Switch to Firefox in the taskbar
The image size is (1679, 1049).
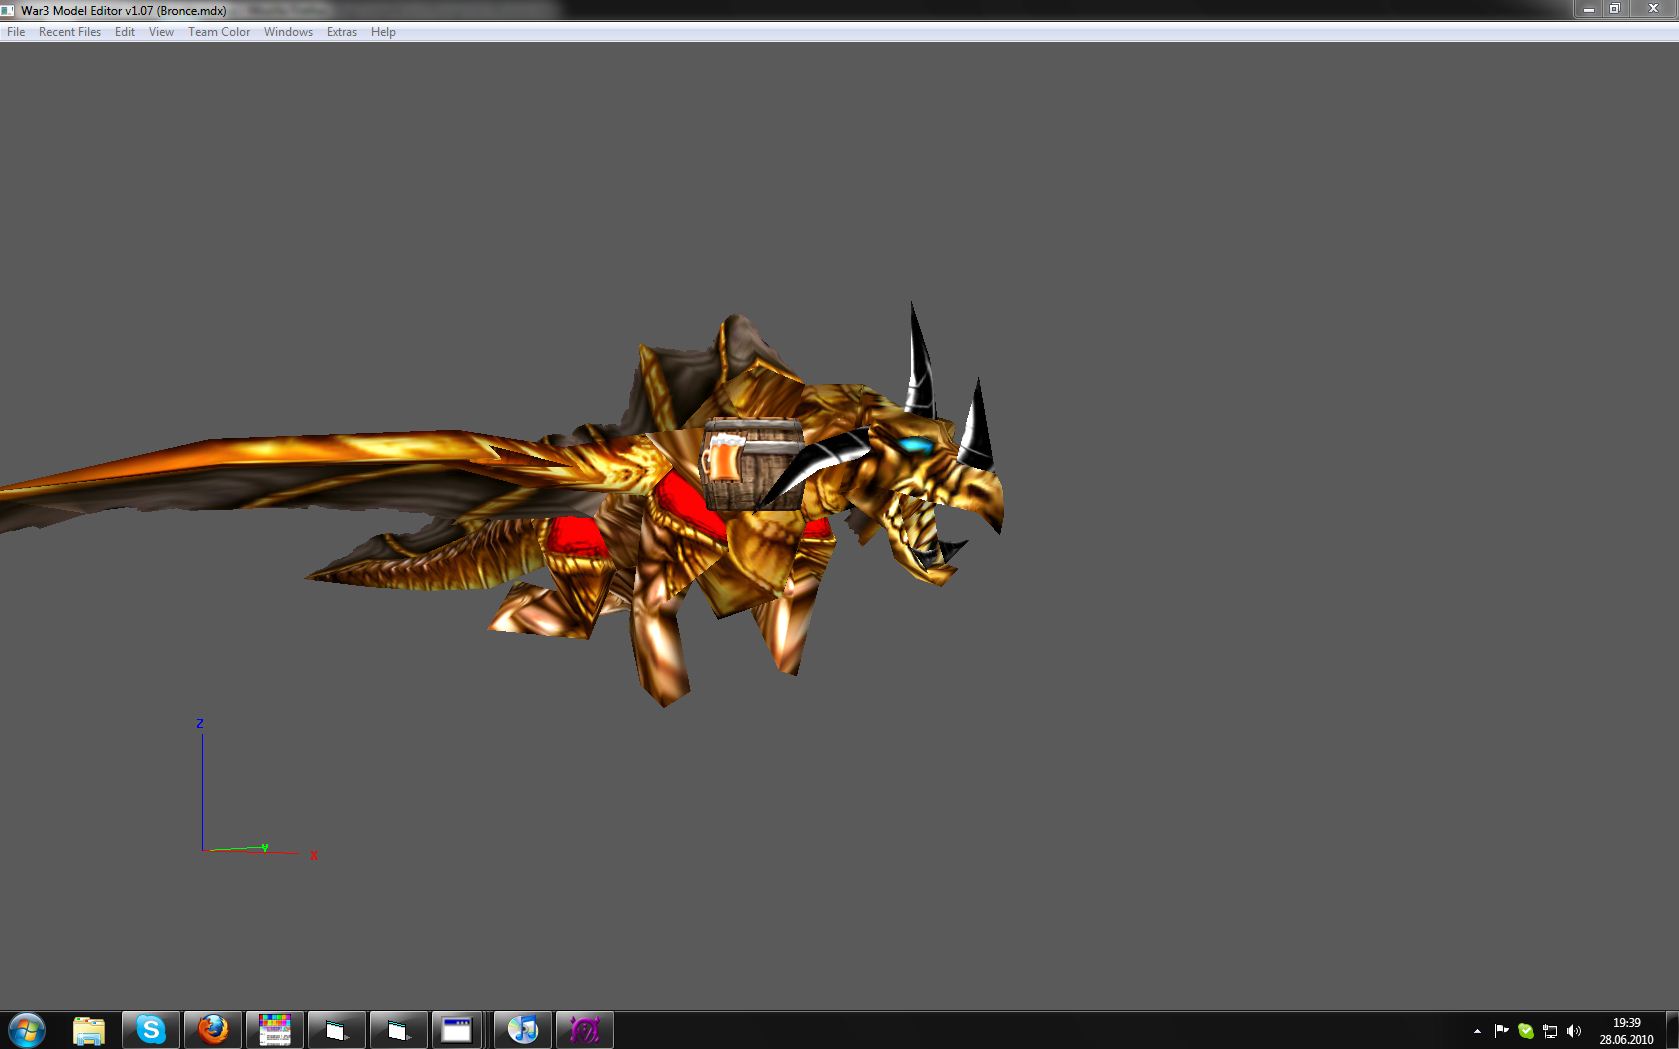(x=212, y=1029)
